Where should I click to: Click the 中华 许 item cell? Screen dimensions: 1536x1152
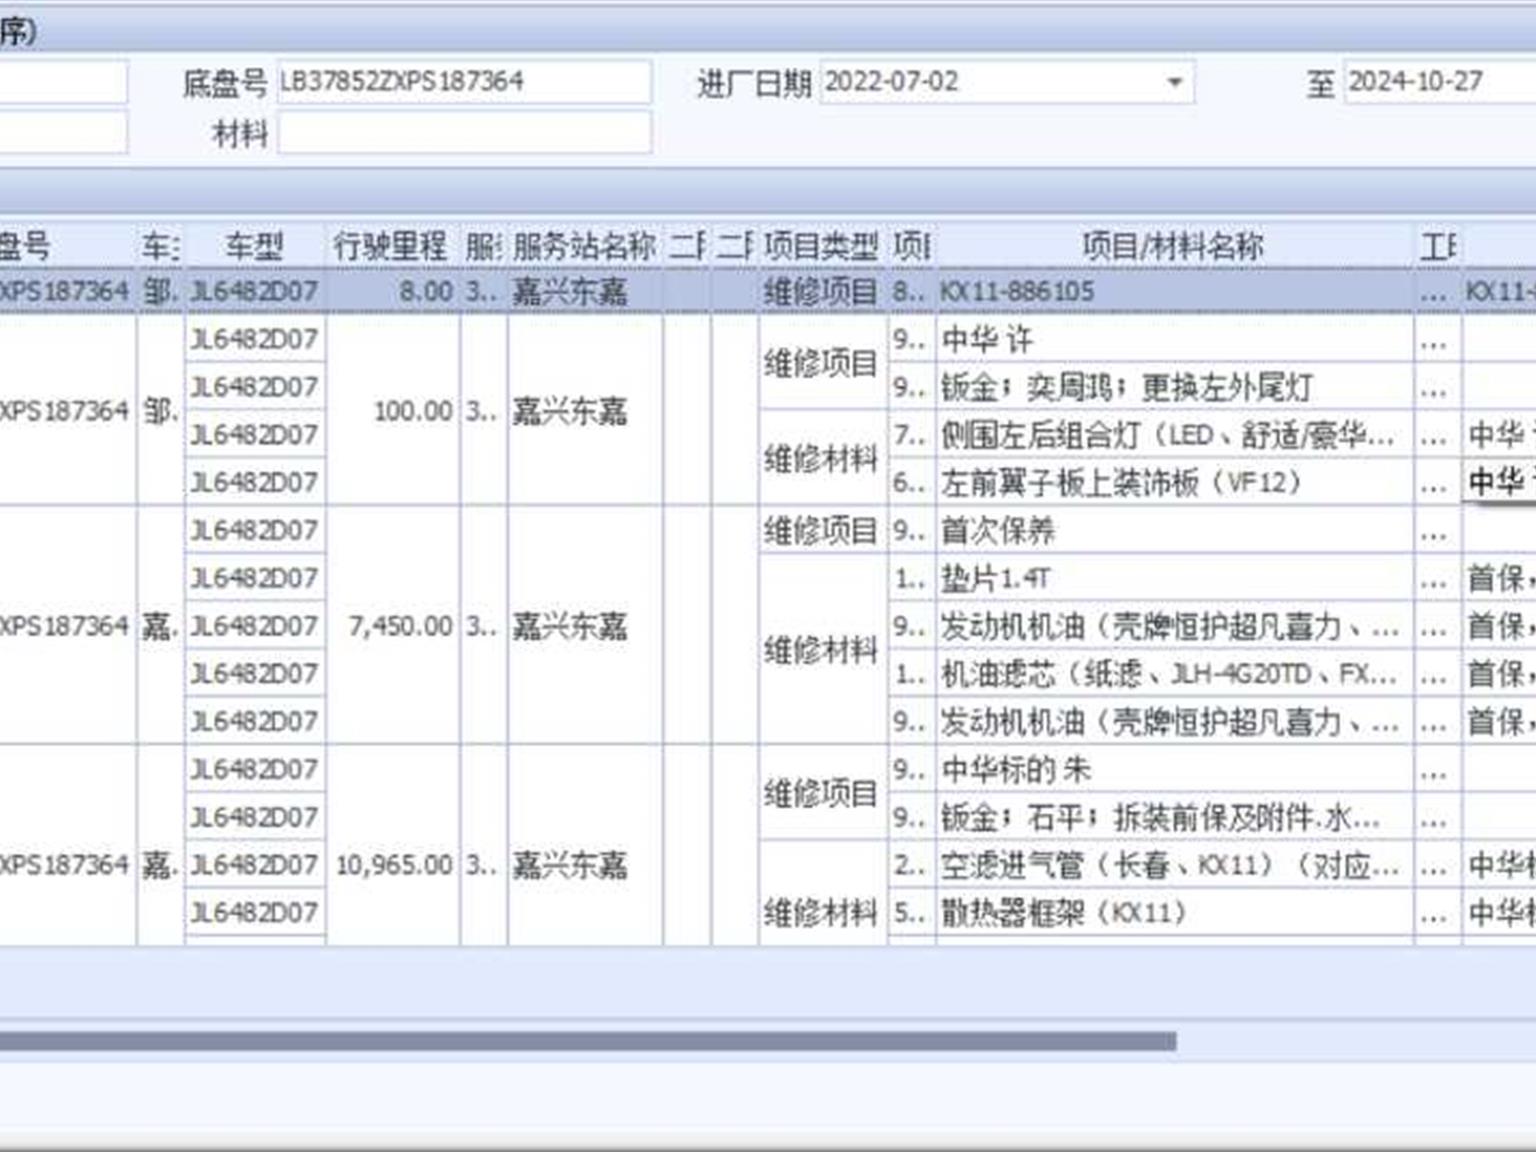1174,340
